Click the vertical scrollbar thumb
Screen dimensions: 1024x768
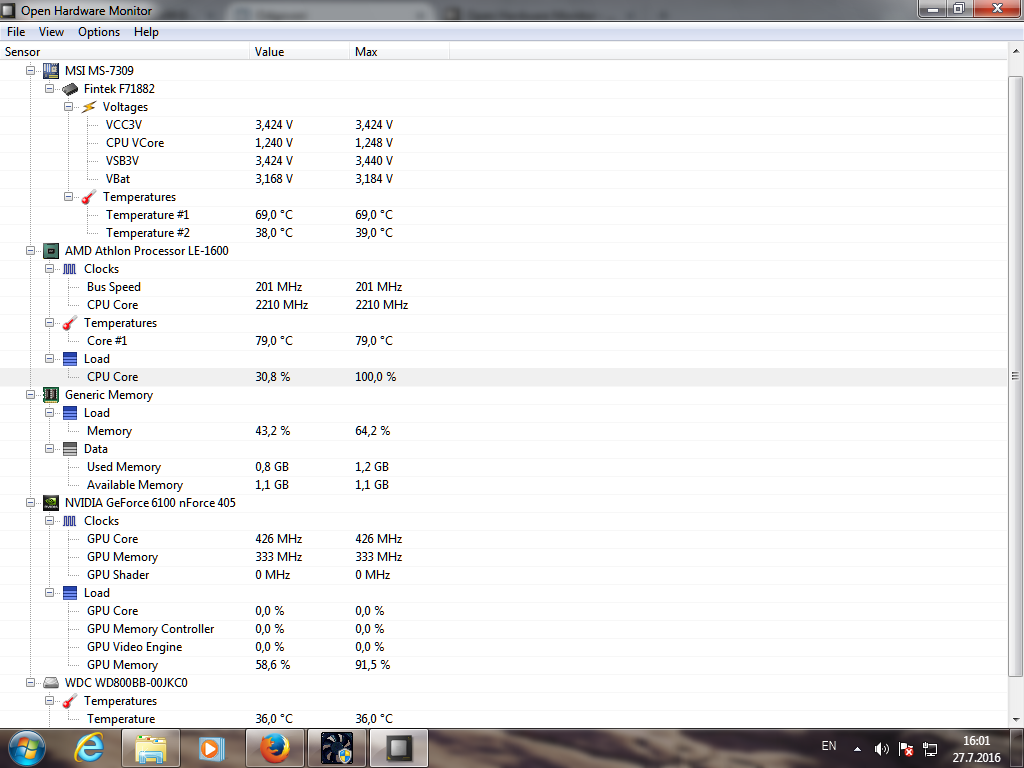(x=1016, y=376)
